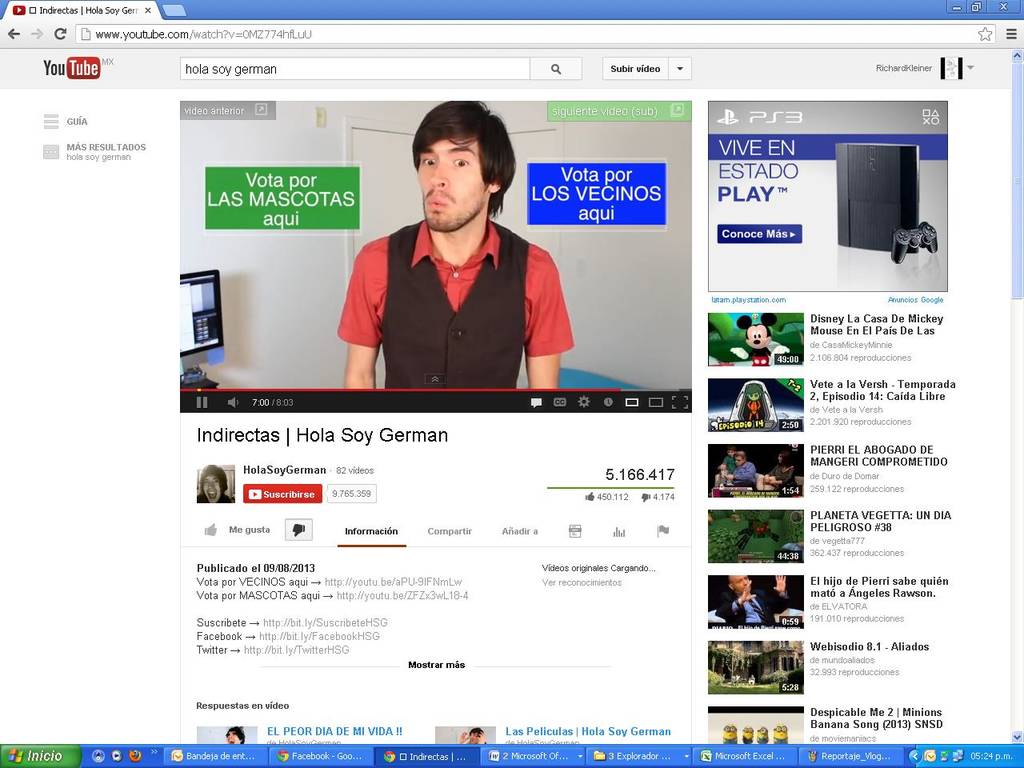1024x768 pixels.
Task: Expand the Subir vídeo dropdown arrow
Action: click(680, 69)
